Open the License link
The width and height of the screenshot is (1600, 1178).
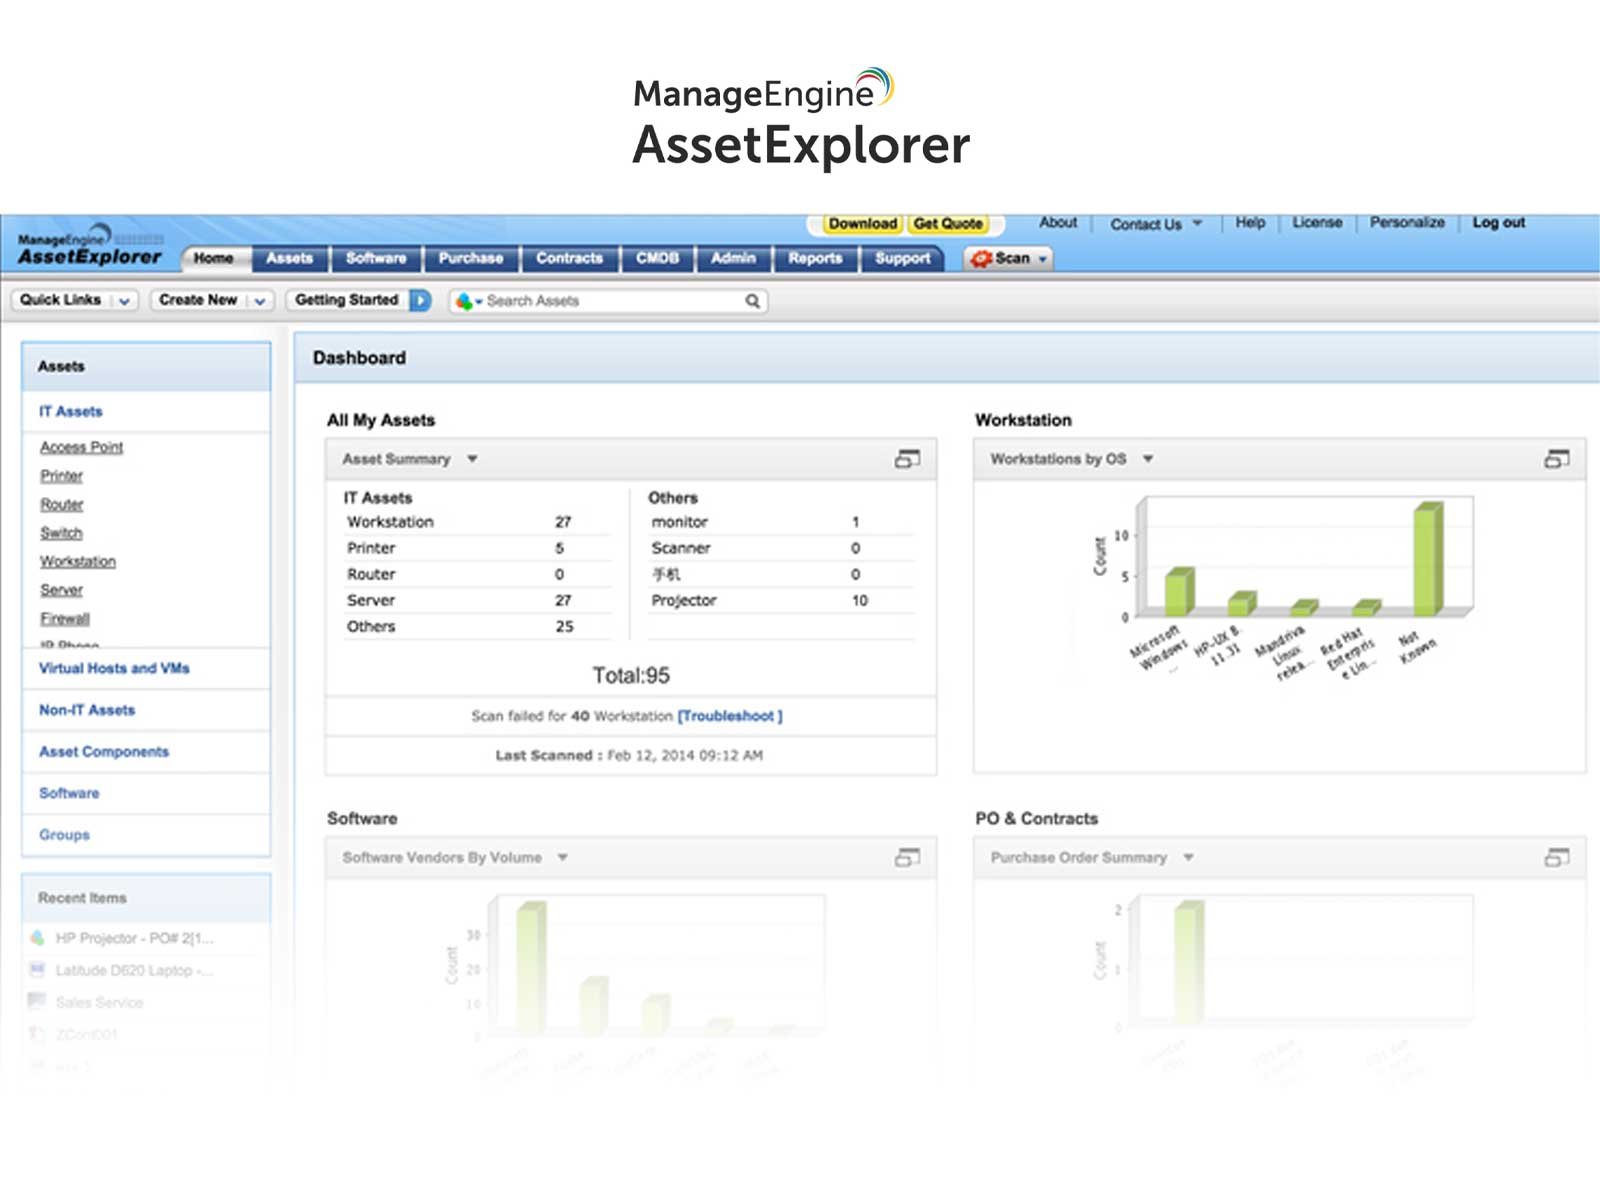pyautogui.click(x=1317, y=223)
